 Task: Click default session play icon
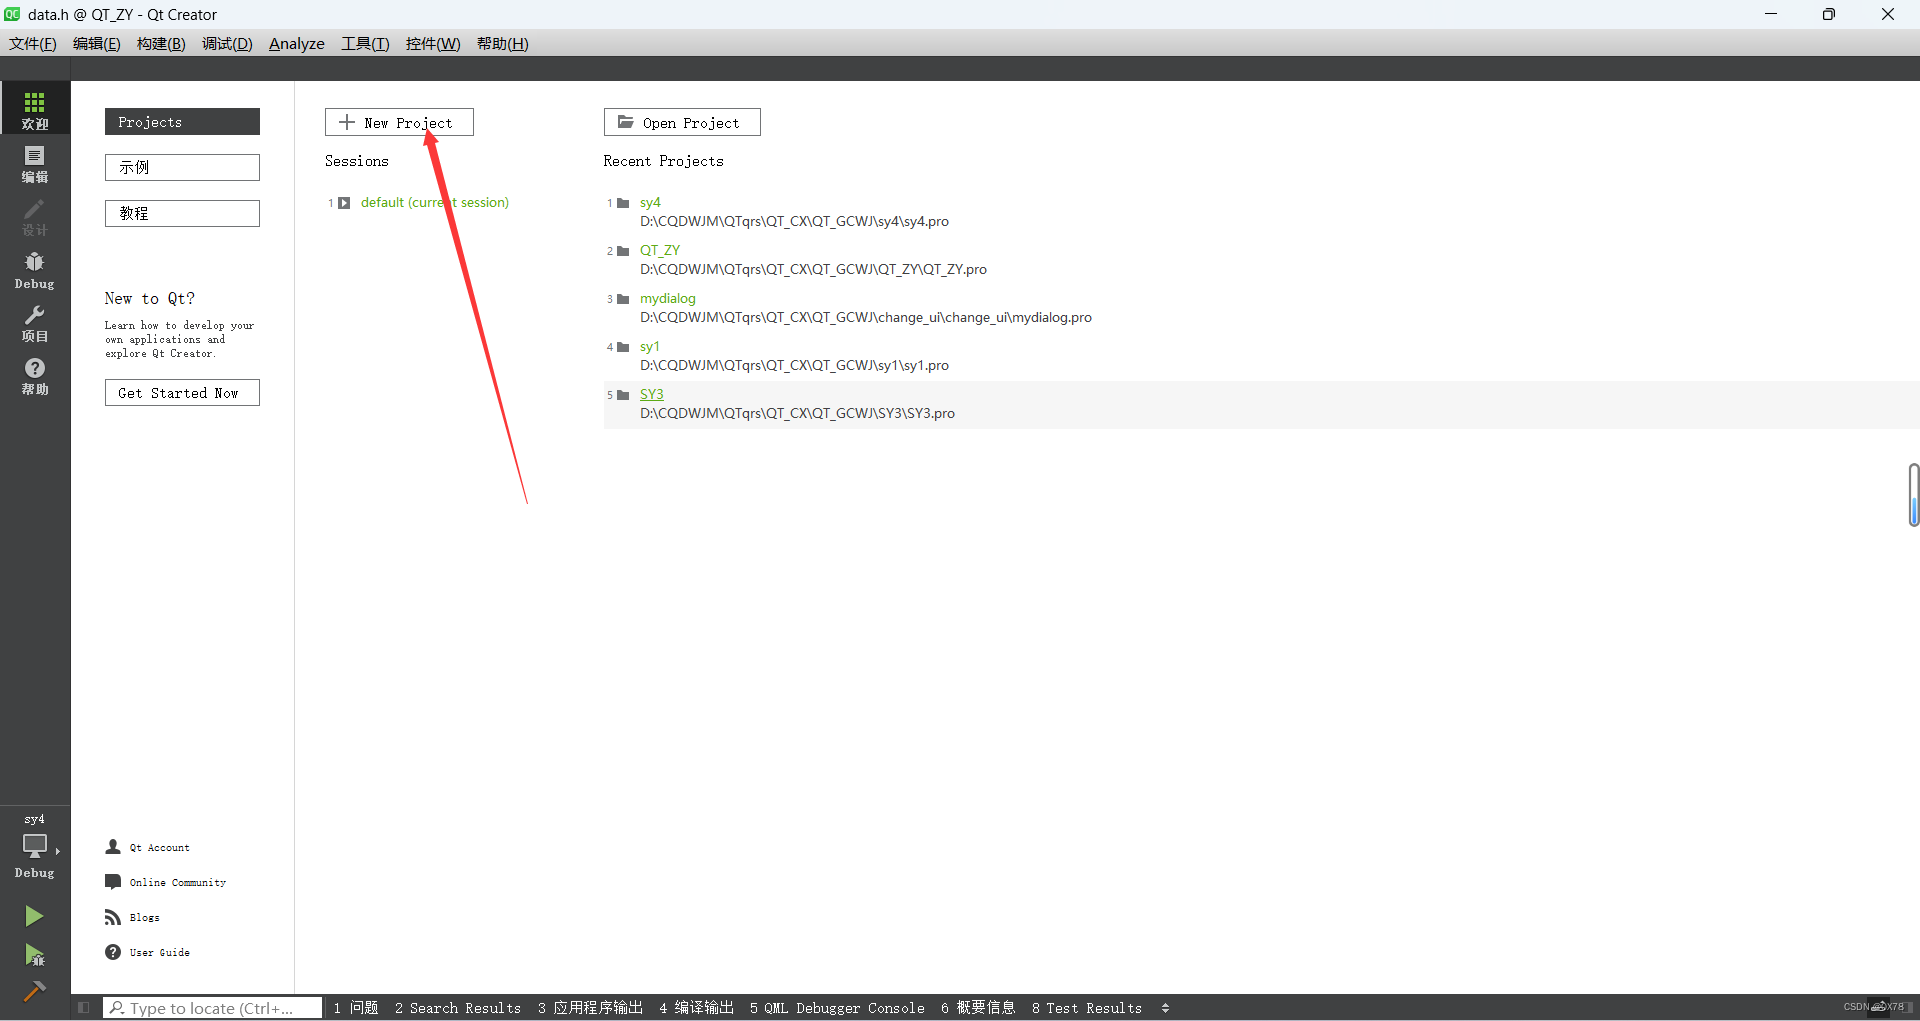click(344, 203)
